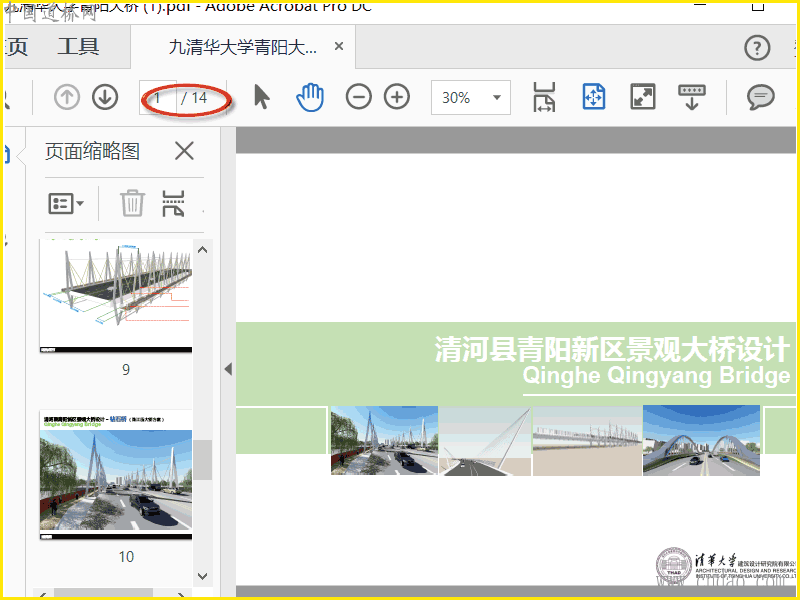
Task: Click thumbnail scrollbar up arrow
Action: [x=203, y=250]
